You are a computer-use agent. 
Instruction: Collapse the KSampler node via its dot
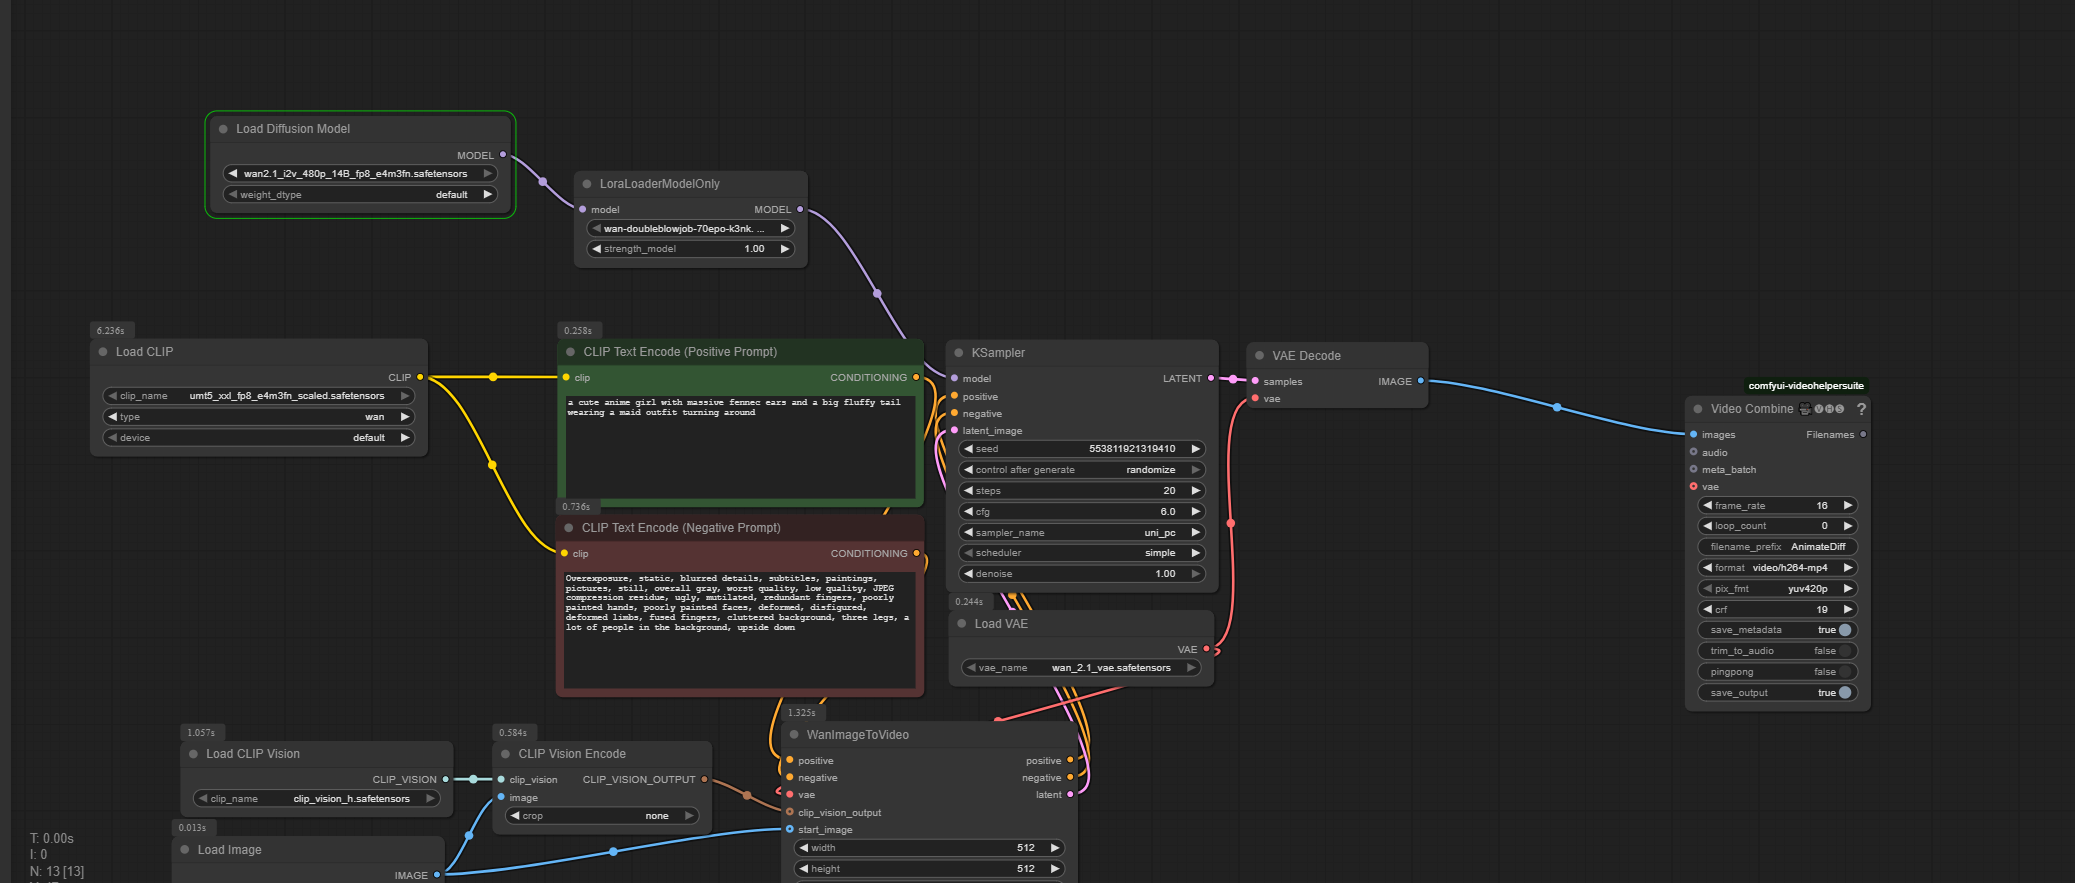[959, 353]
